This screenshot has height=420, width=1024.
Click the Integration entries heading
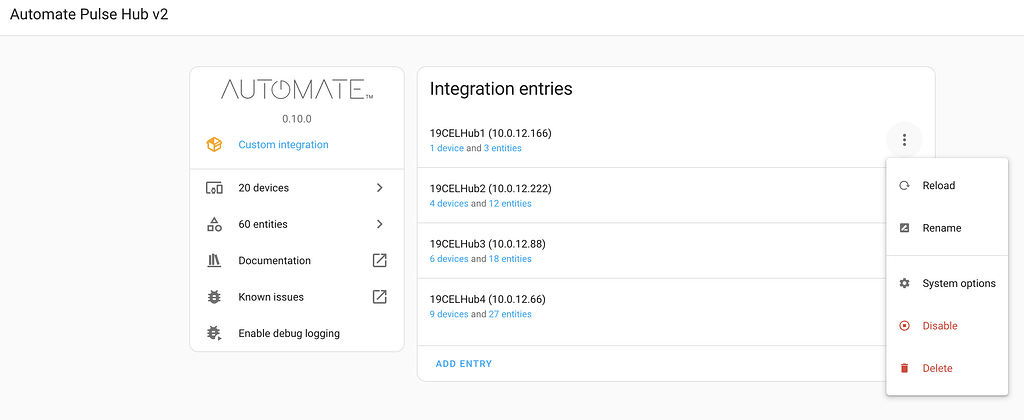501,89
